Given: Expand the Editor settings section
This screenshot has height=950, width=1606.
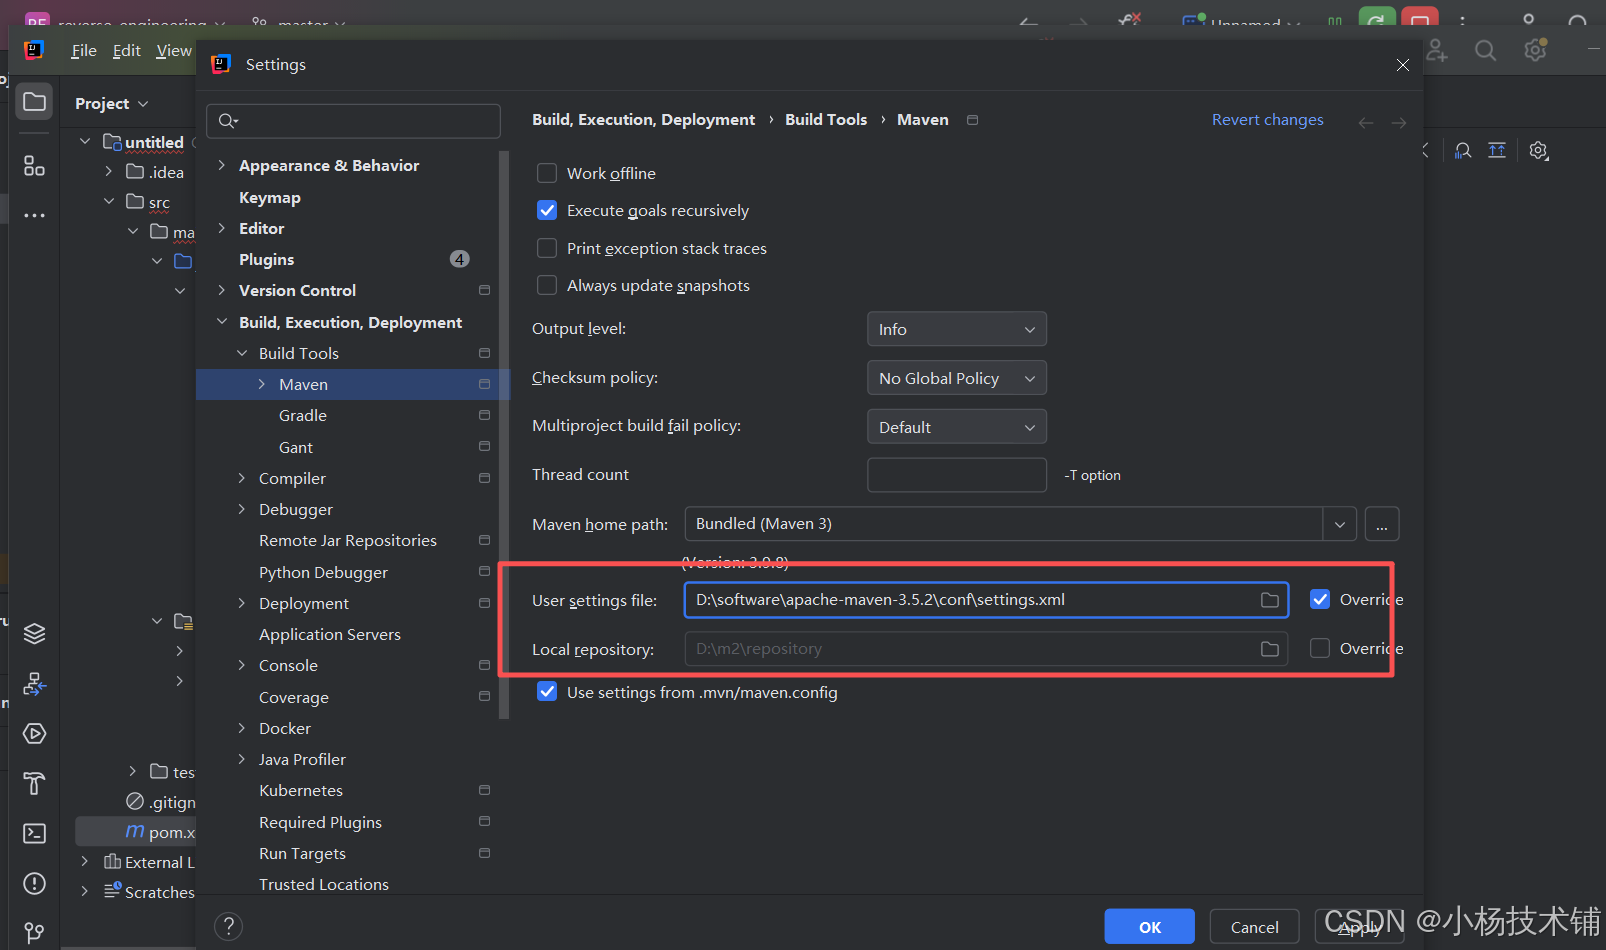Looking at the screenshot, I should 222,228.
